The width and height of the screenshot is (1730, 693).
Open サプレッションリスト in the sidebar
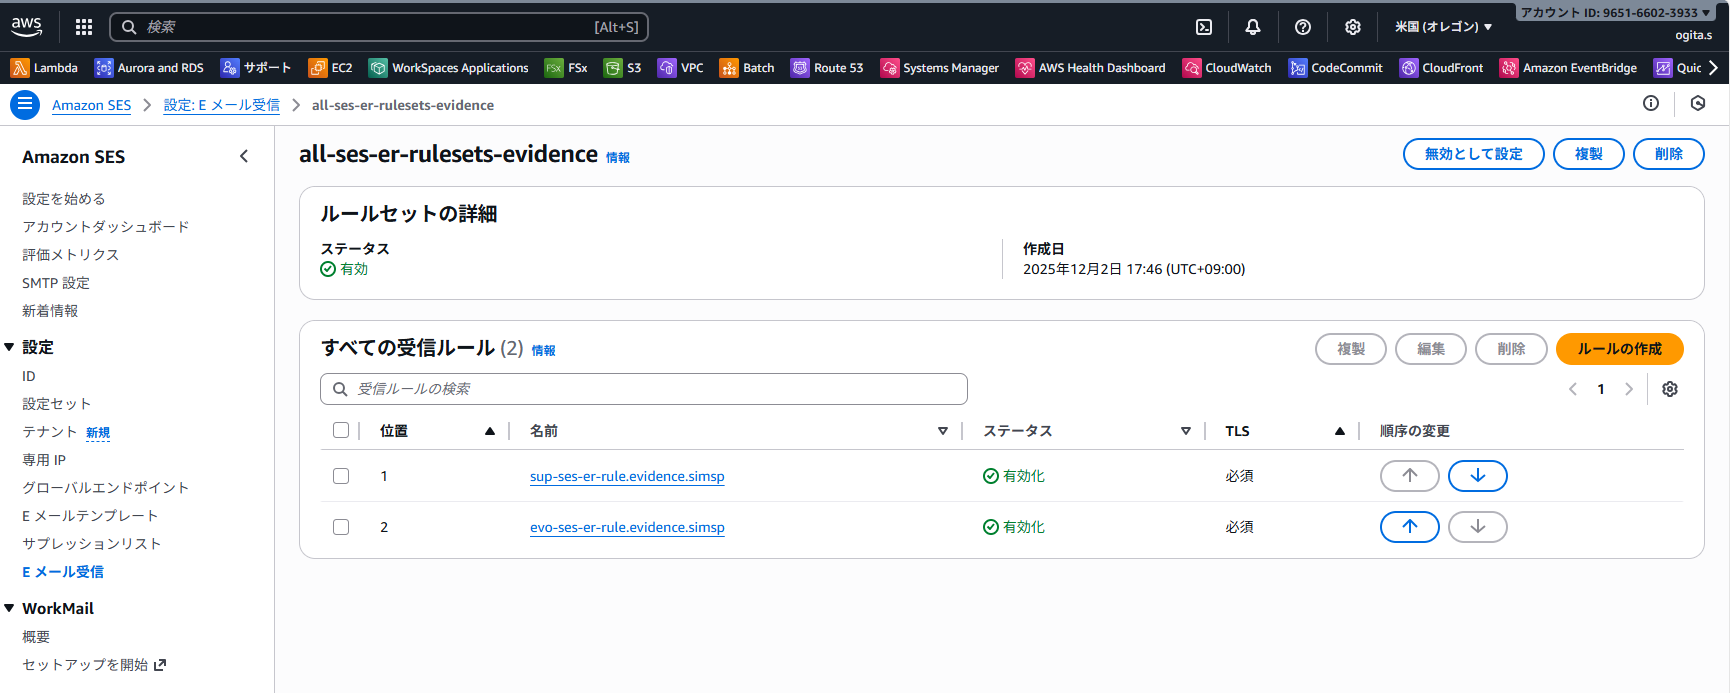point(92,544)
